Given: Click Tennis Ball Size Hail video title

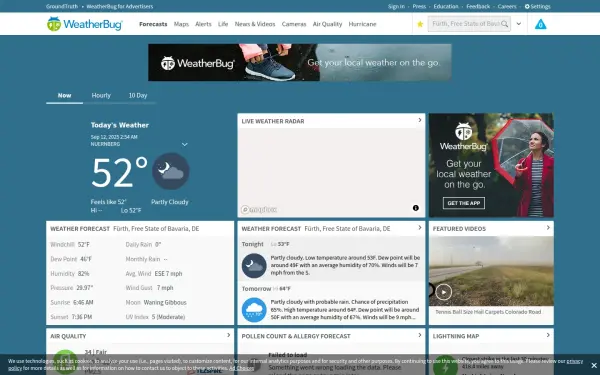Looking at the screenshot, I should (488, 312).
